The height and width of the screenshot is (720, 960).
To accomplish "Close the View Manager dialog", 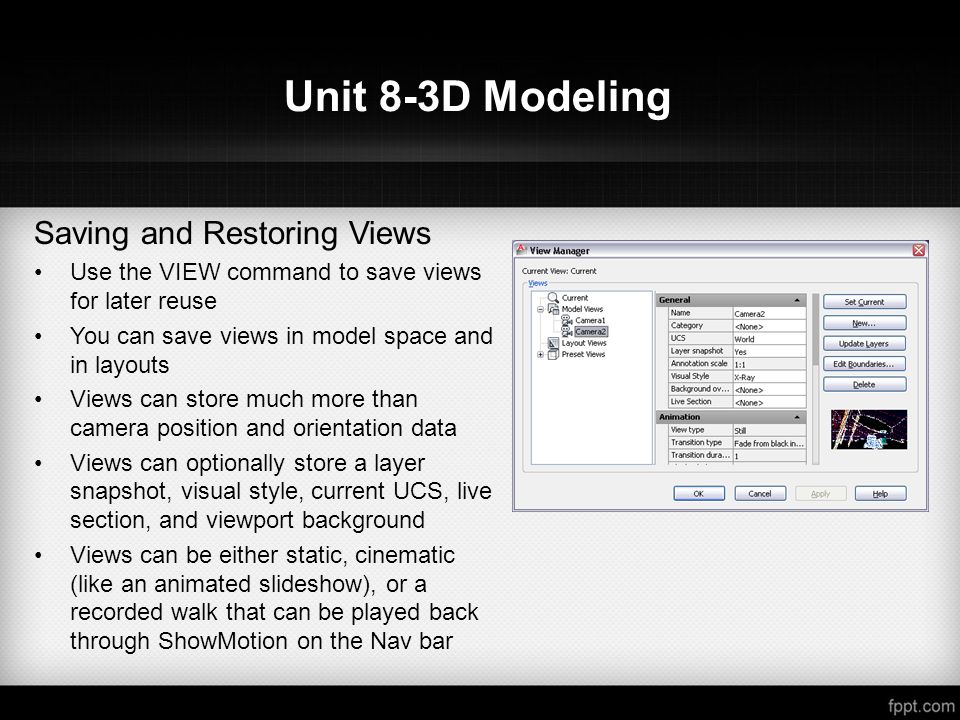I will tap(918, 250).
